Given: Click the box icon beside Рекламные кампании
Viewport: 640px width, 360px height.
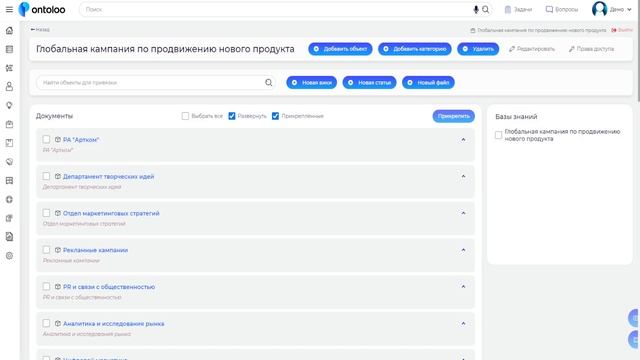Looking at the screenshot, I should point(58,250).
